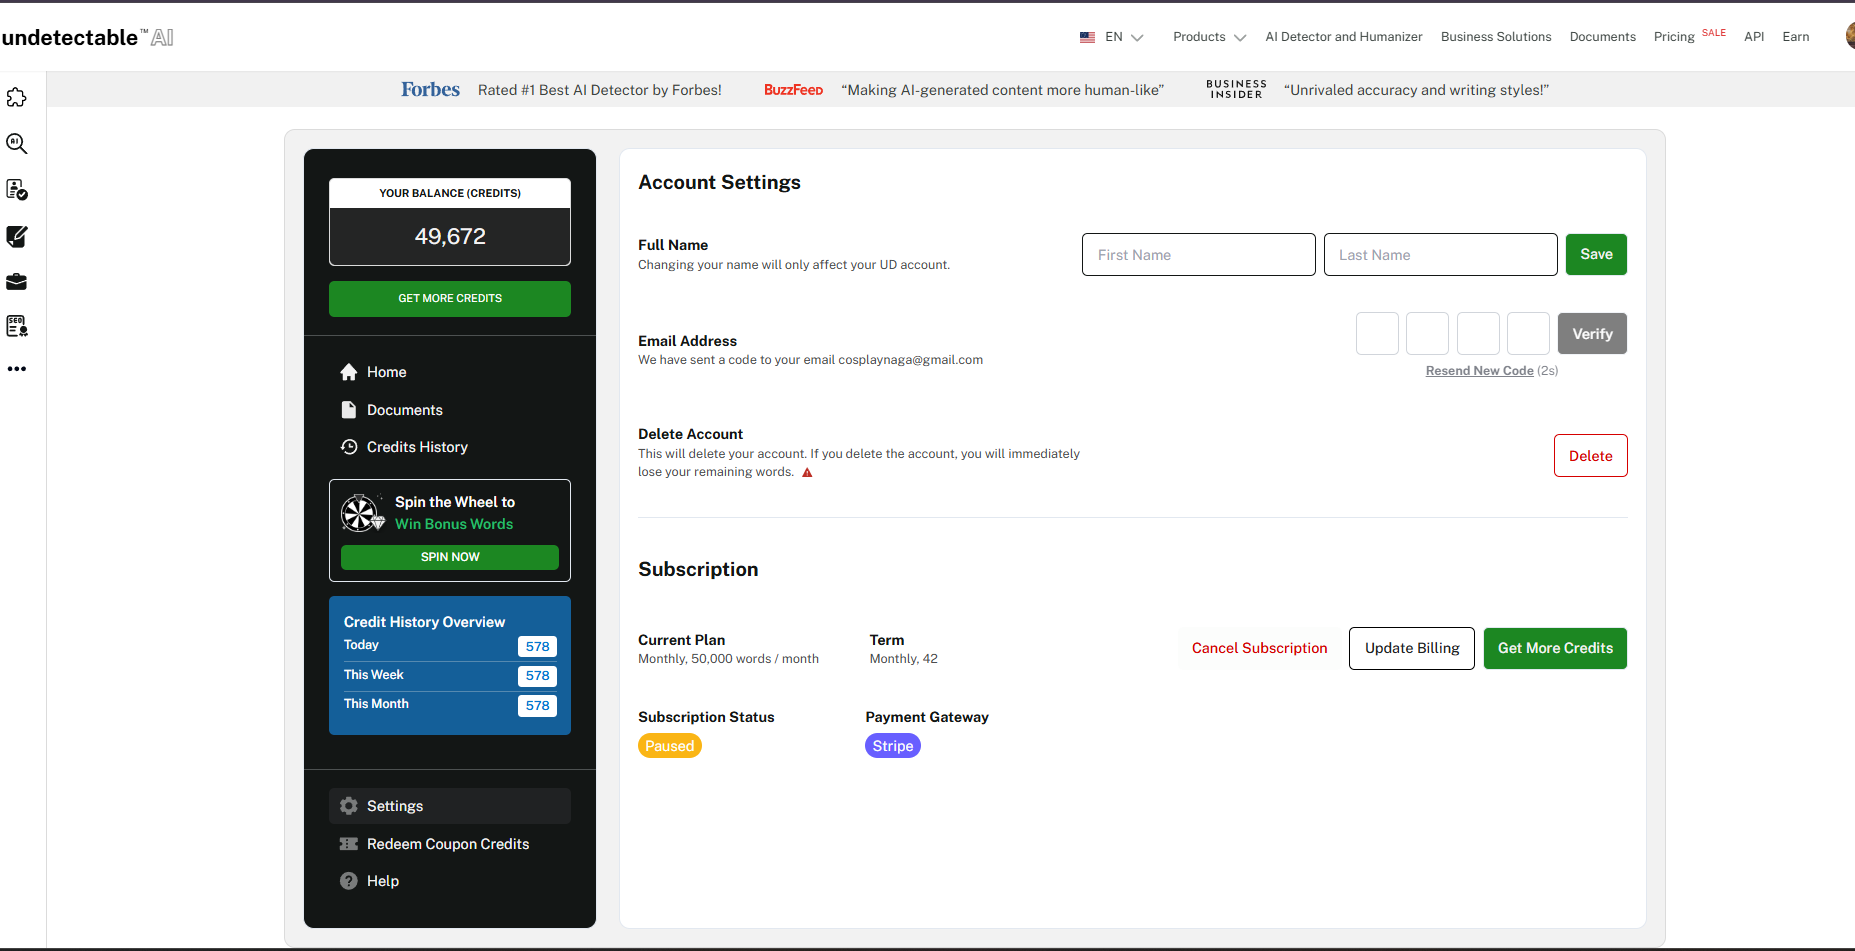The width and height of the screenshot is (1855, 951).
Task: Show more tools via three-dots icon
Action: click(17, 369)
